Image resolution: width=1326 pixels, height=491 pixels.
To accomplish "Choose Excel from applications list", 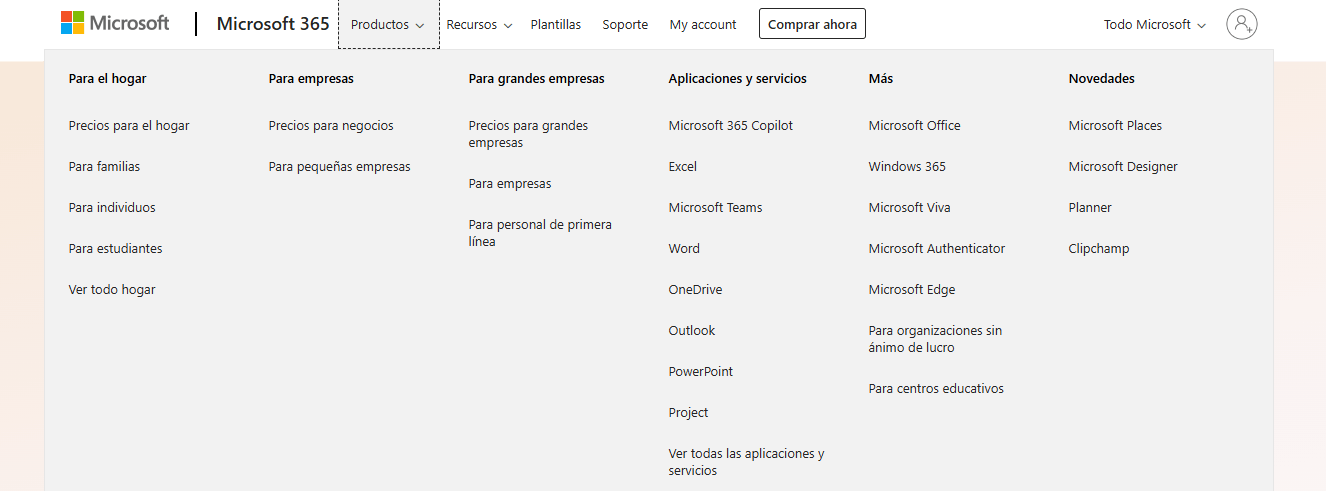I will coord(683,167).
